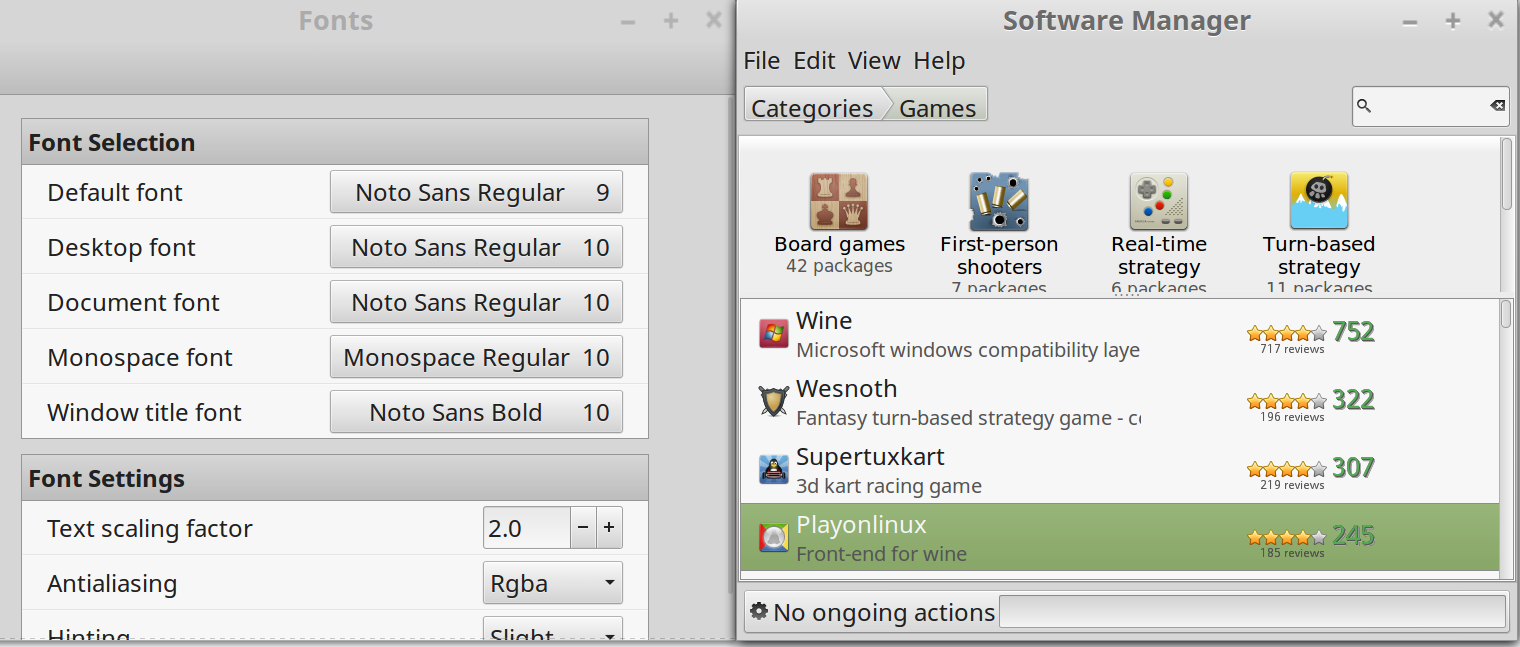Click the Playonlinux application icon
This screenshot has width=1520, height=647.
coord(774,538)
